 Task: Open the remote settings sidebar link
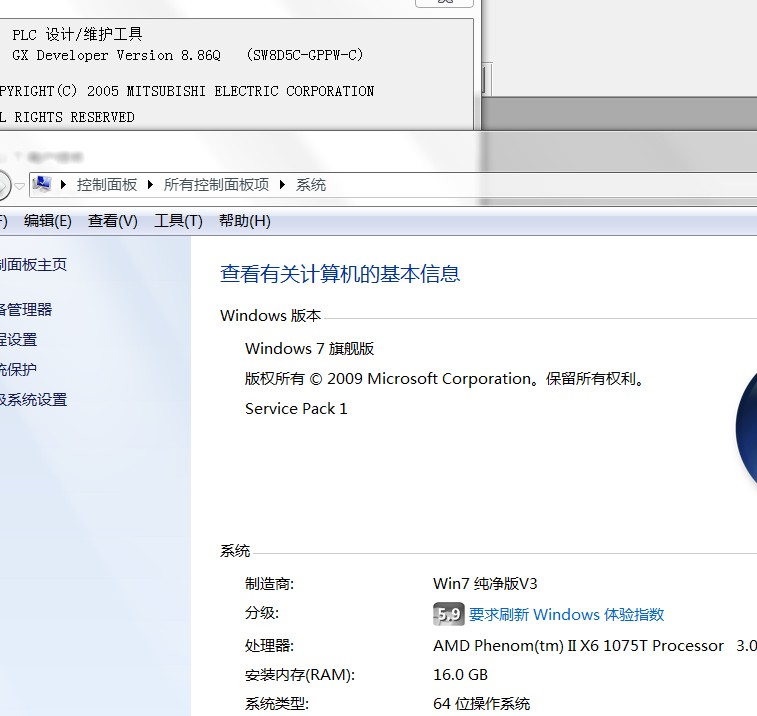pos(19,340)
